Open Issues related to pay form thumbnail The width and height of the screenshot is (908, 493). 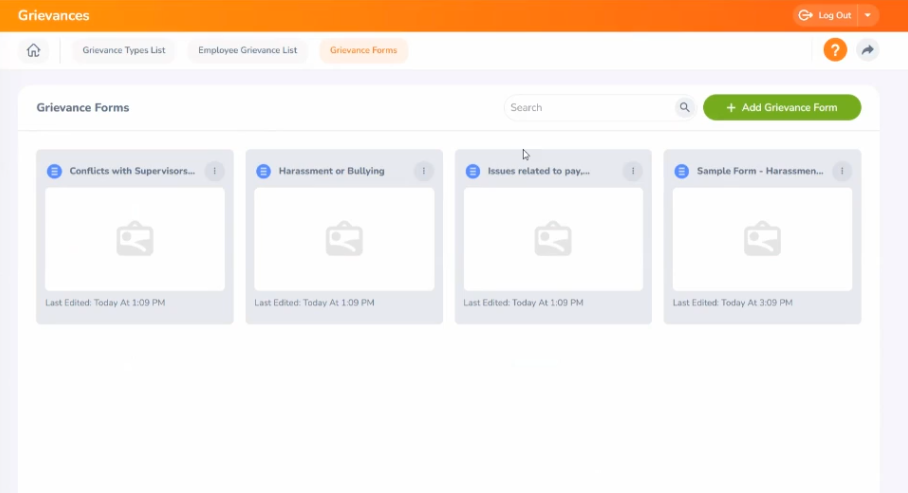[553, 239]
